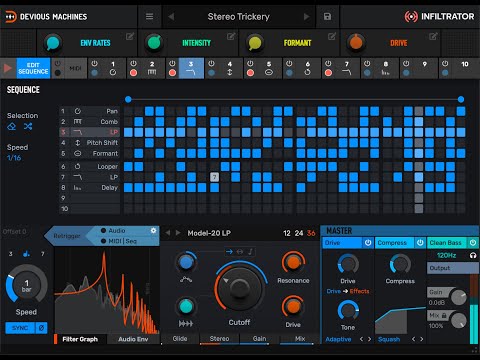Edit the FORMANT macro assignment
480x360 pixels.
(332, 36)
